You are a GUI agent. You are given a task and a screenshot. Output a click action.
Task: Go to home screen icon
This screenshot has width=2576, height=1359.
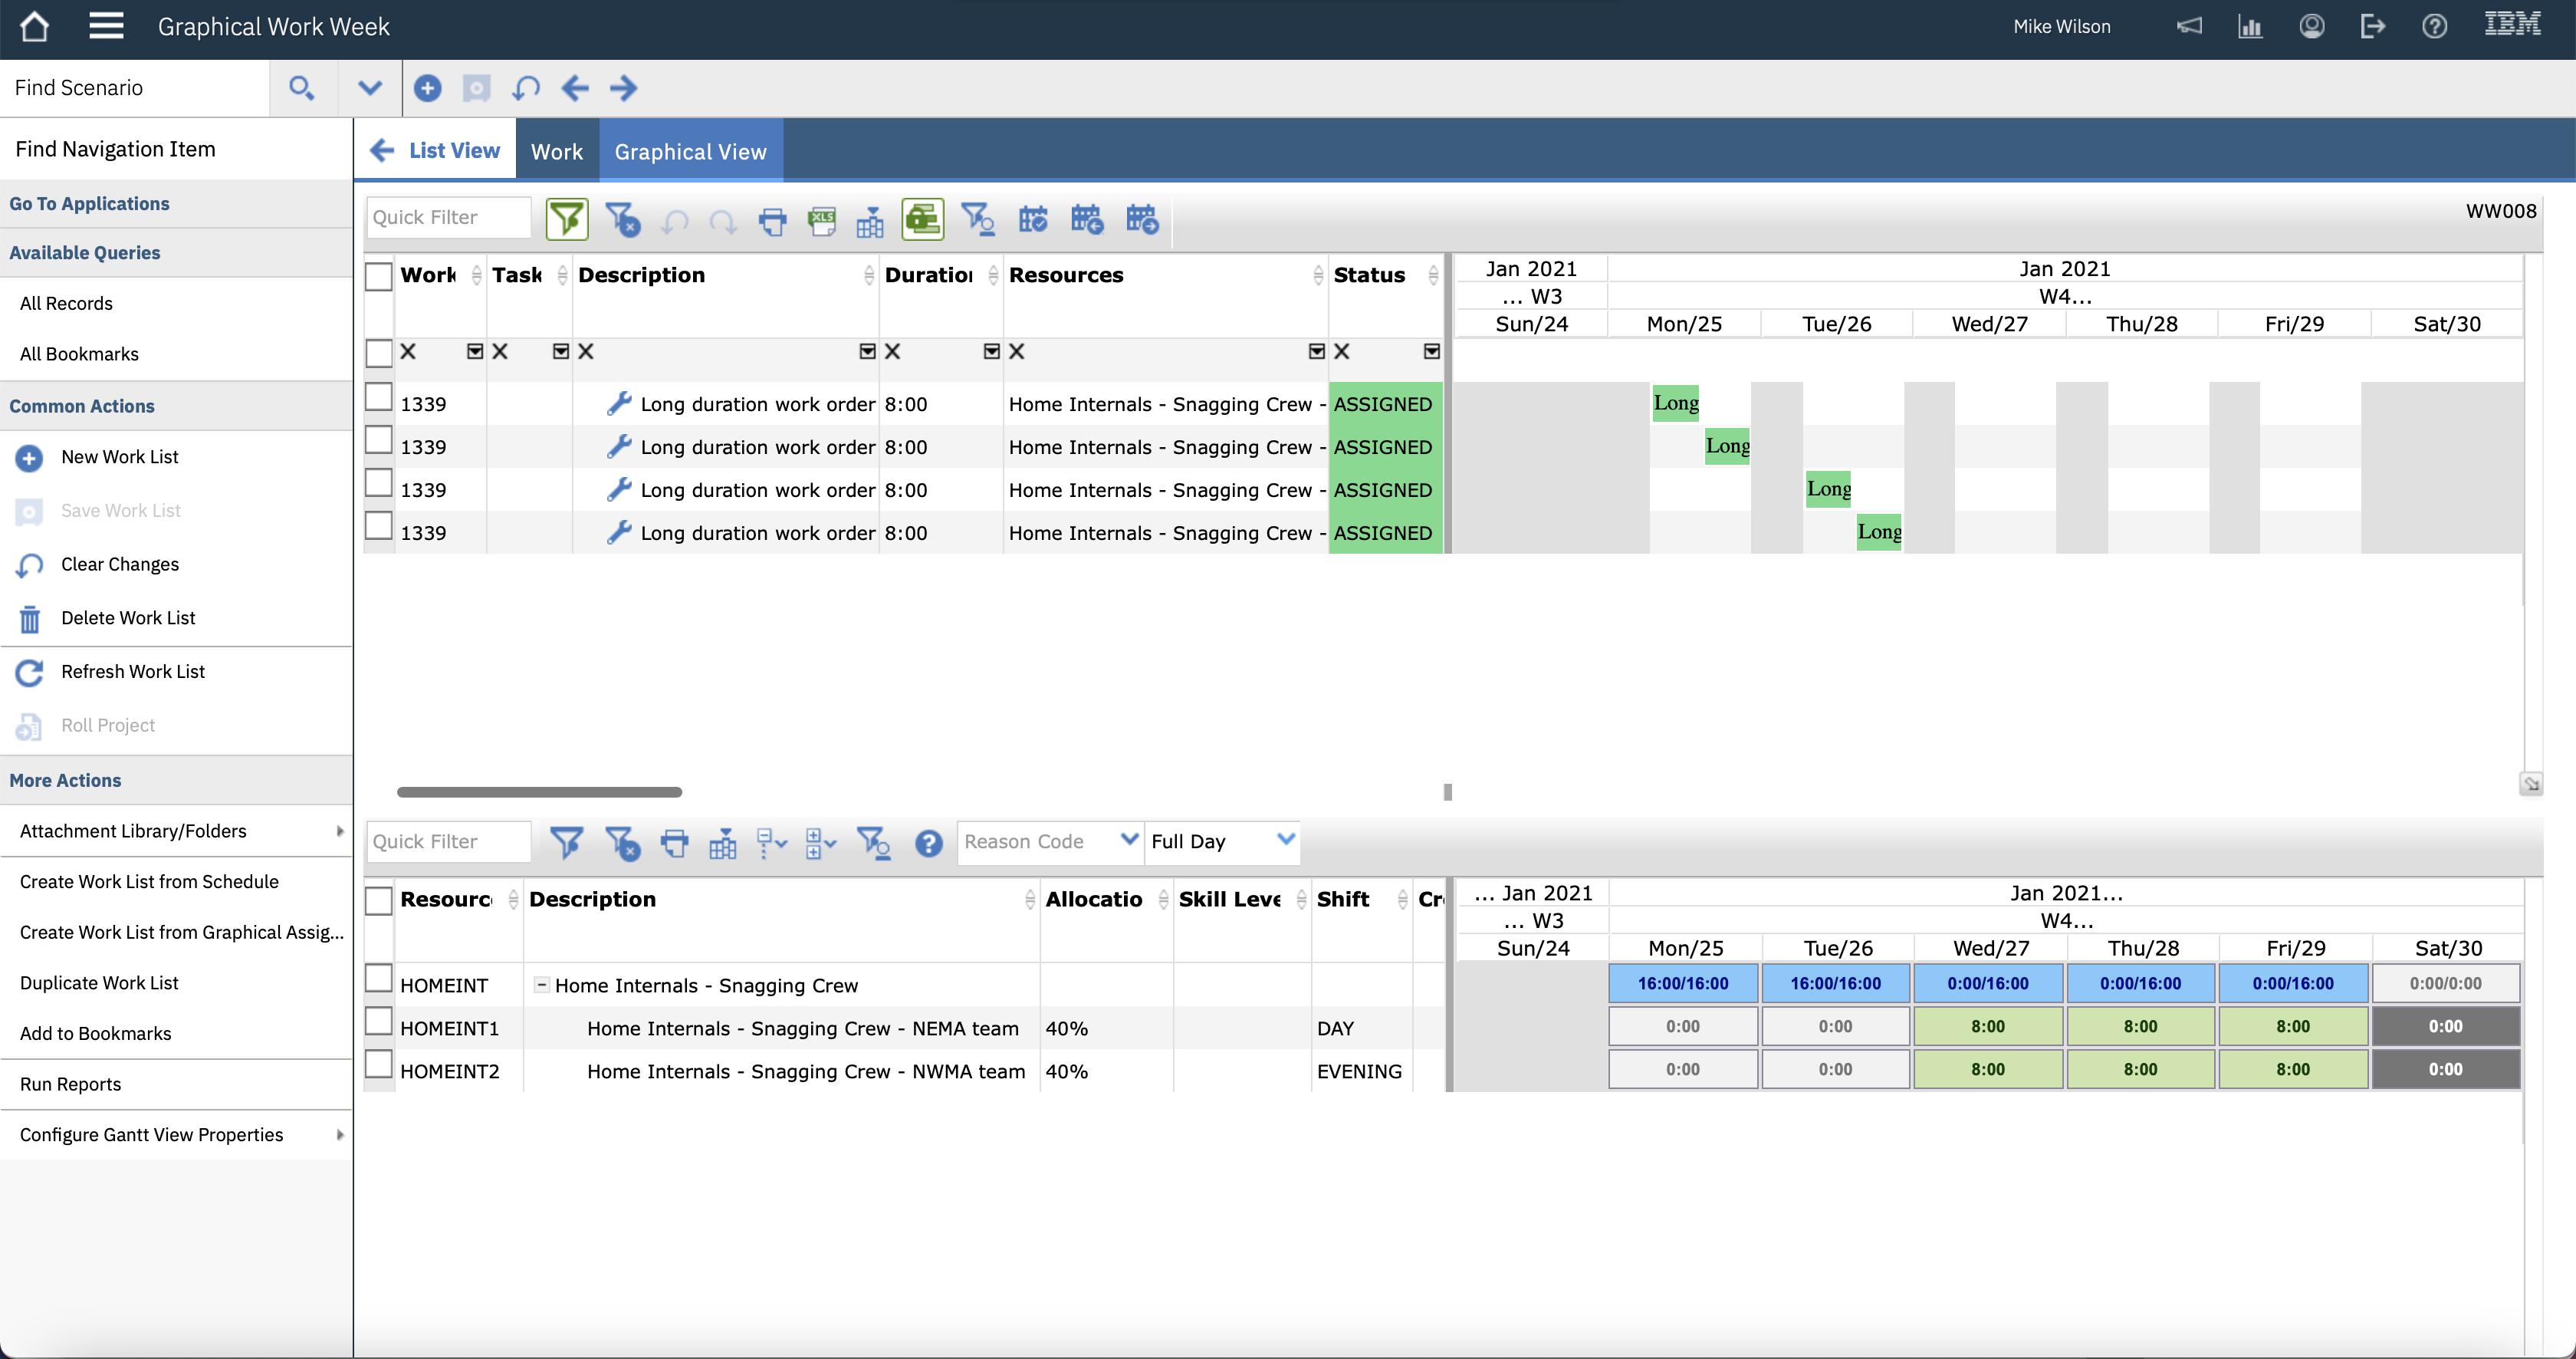tap(34, 27)
